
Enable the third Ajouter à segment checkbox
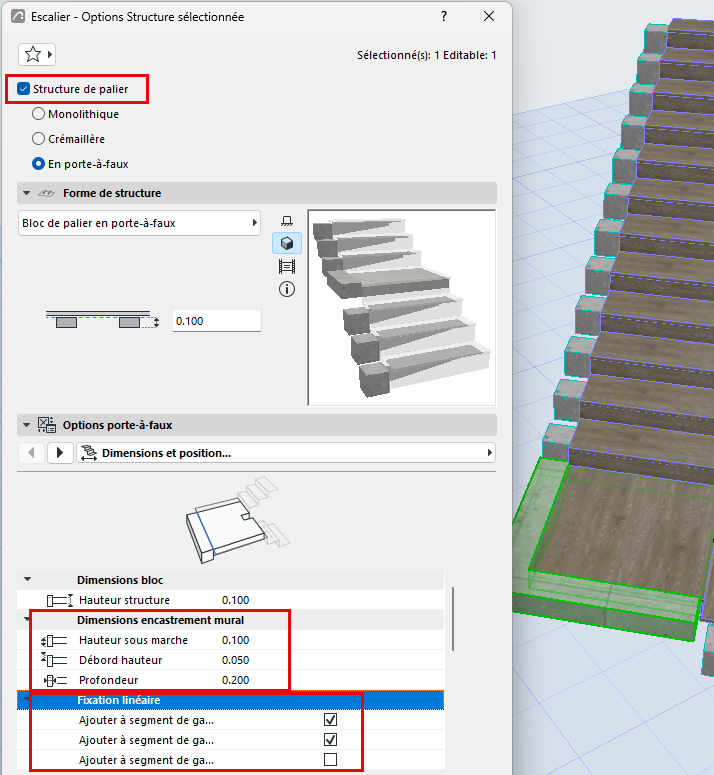tap(331, 759)
